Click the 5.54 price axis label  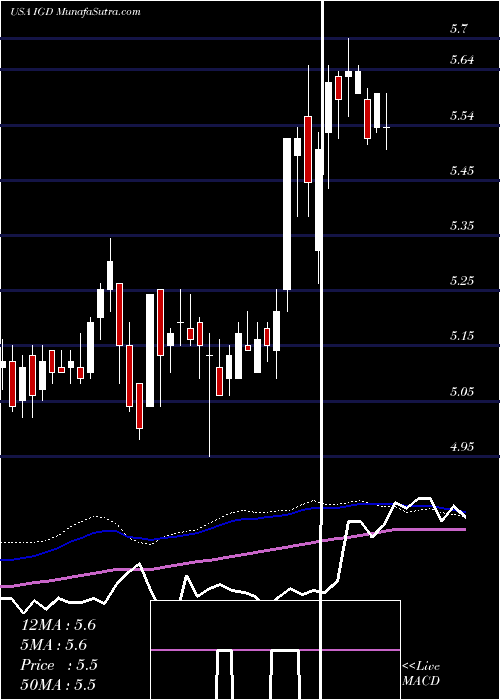click(461, 116)
